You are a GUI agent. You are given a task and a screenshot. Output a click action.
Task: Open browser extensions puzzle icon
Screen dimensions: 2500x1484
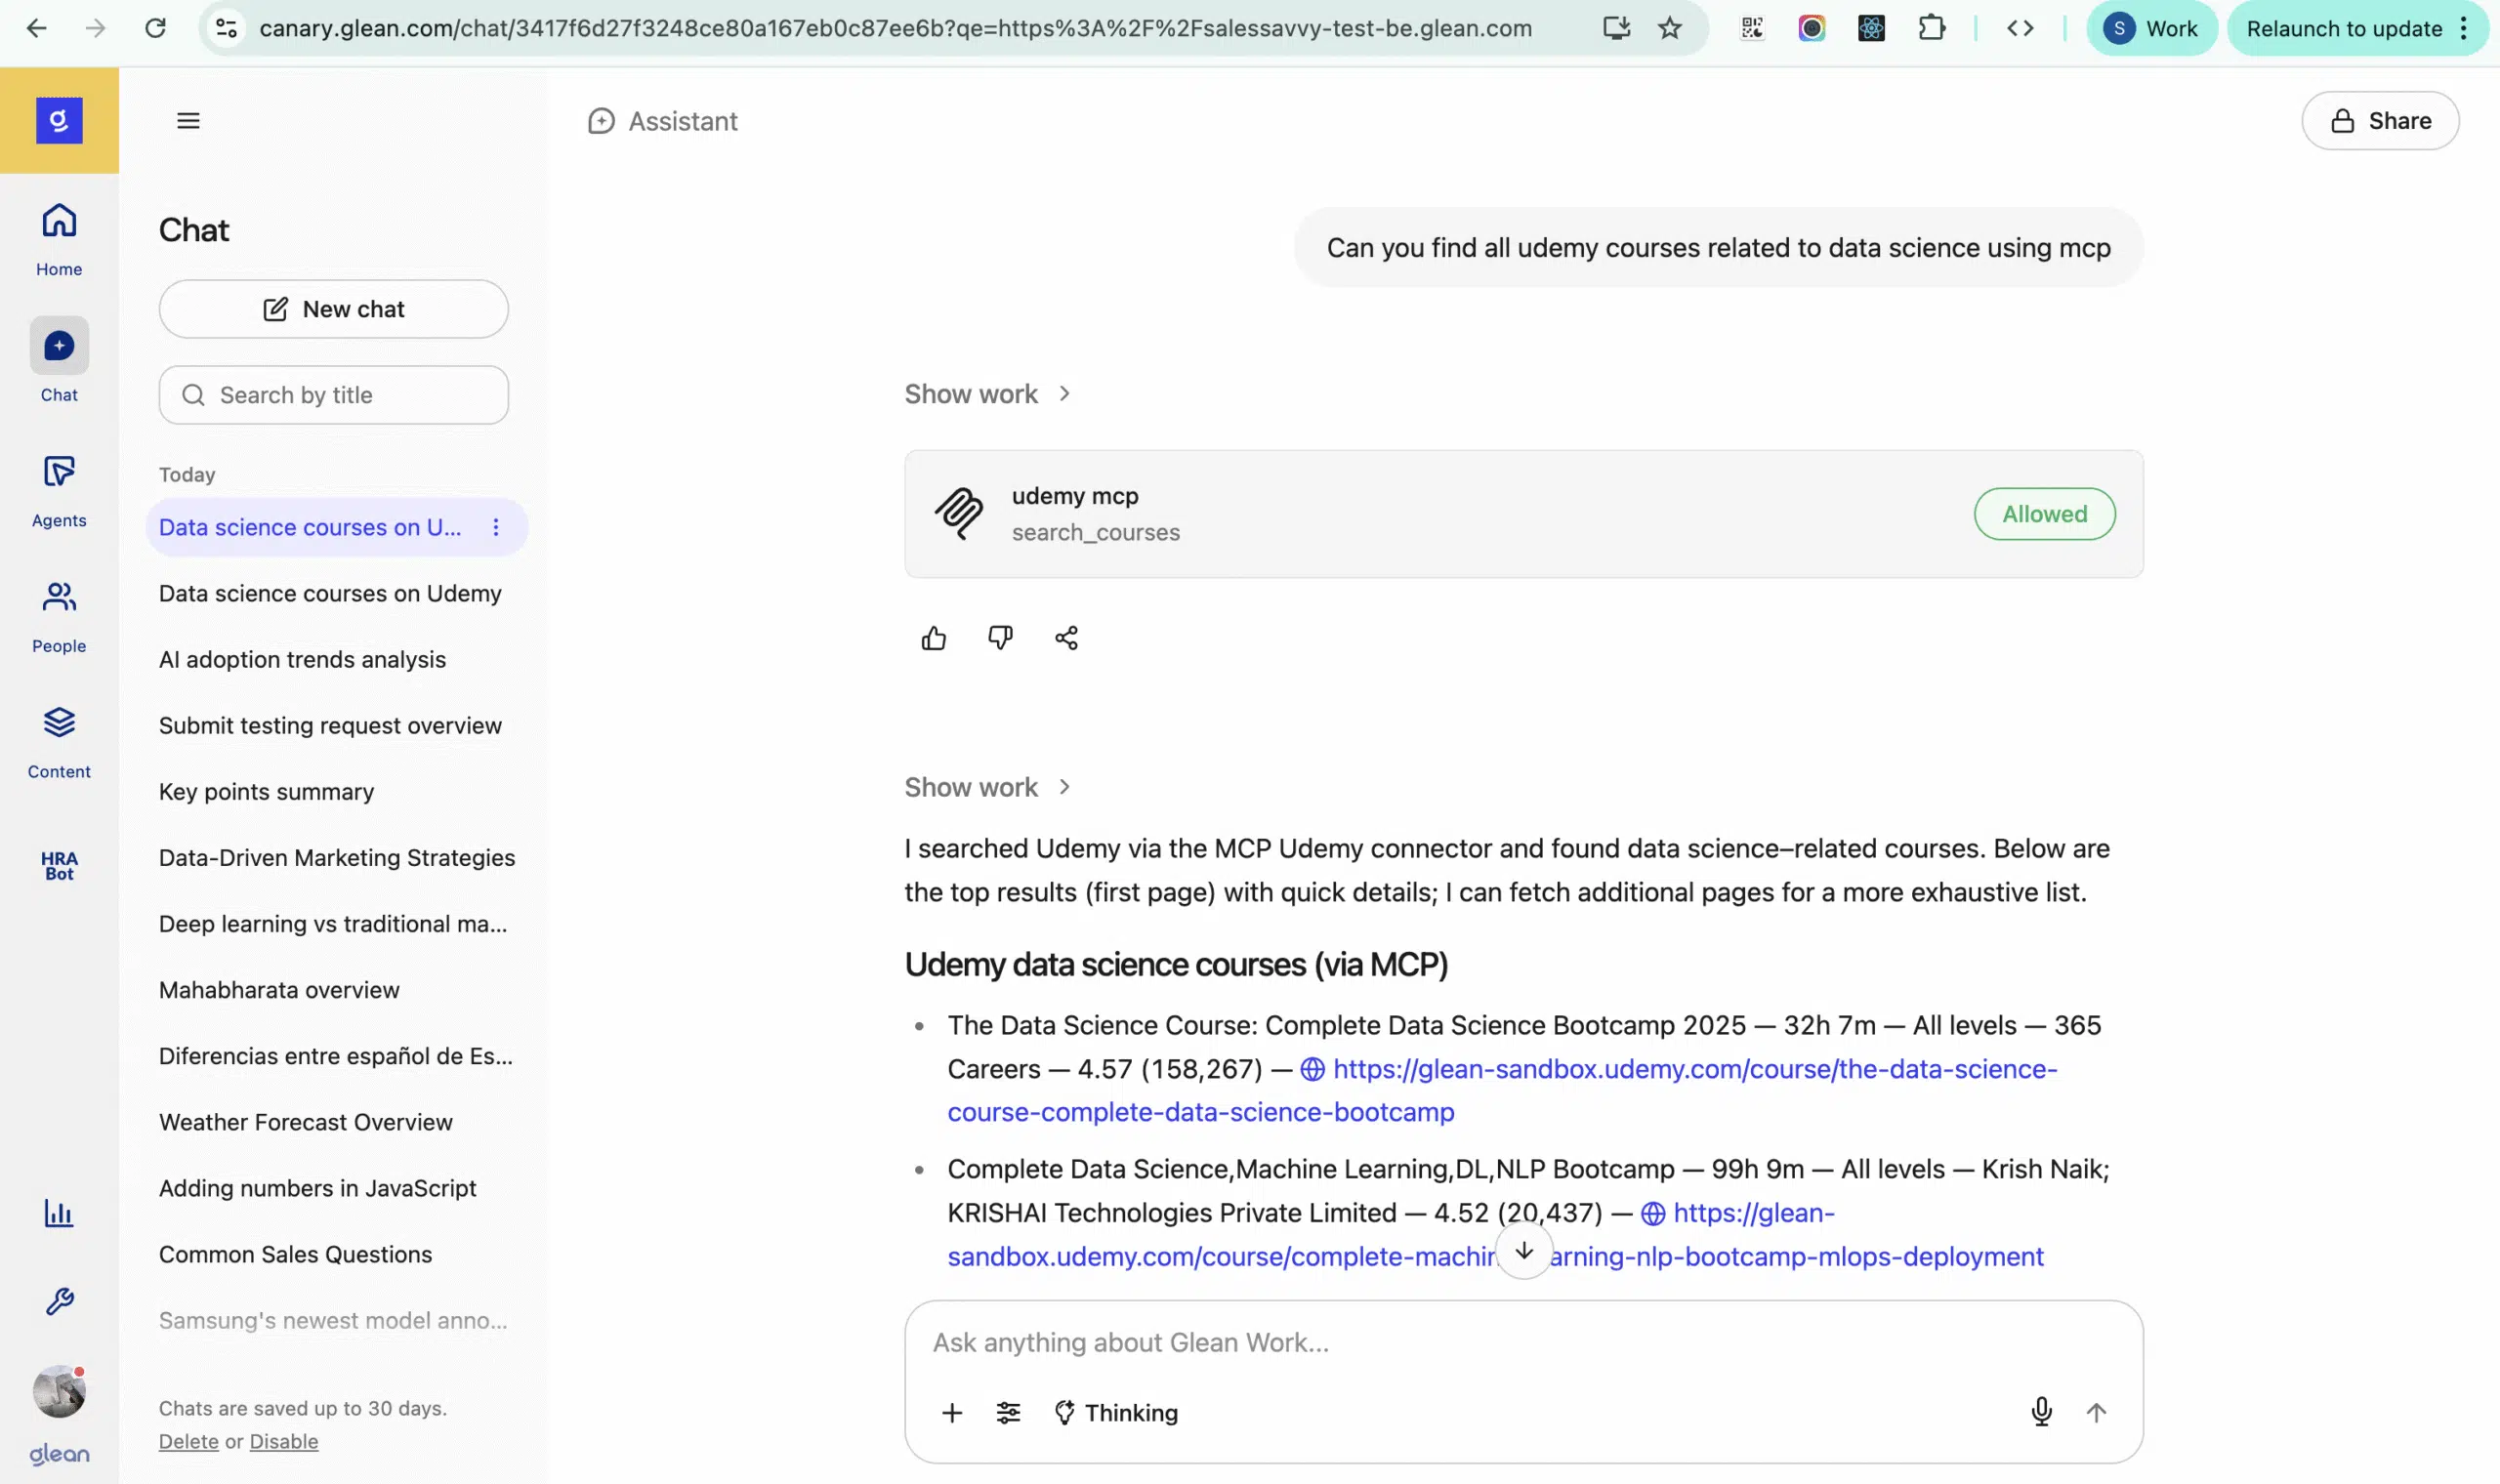[1932, 28]
